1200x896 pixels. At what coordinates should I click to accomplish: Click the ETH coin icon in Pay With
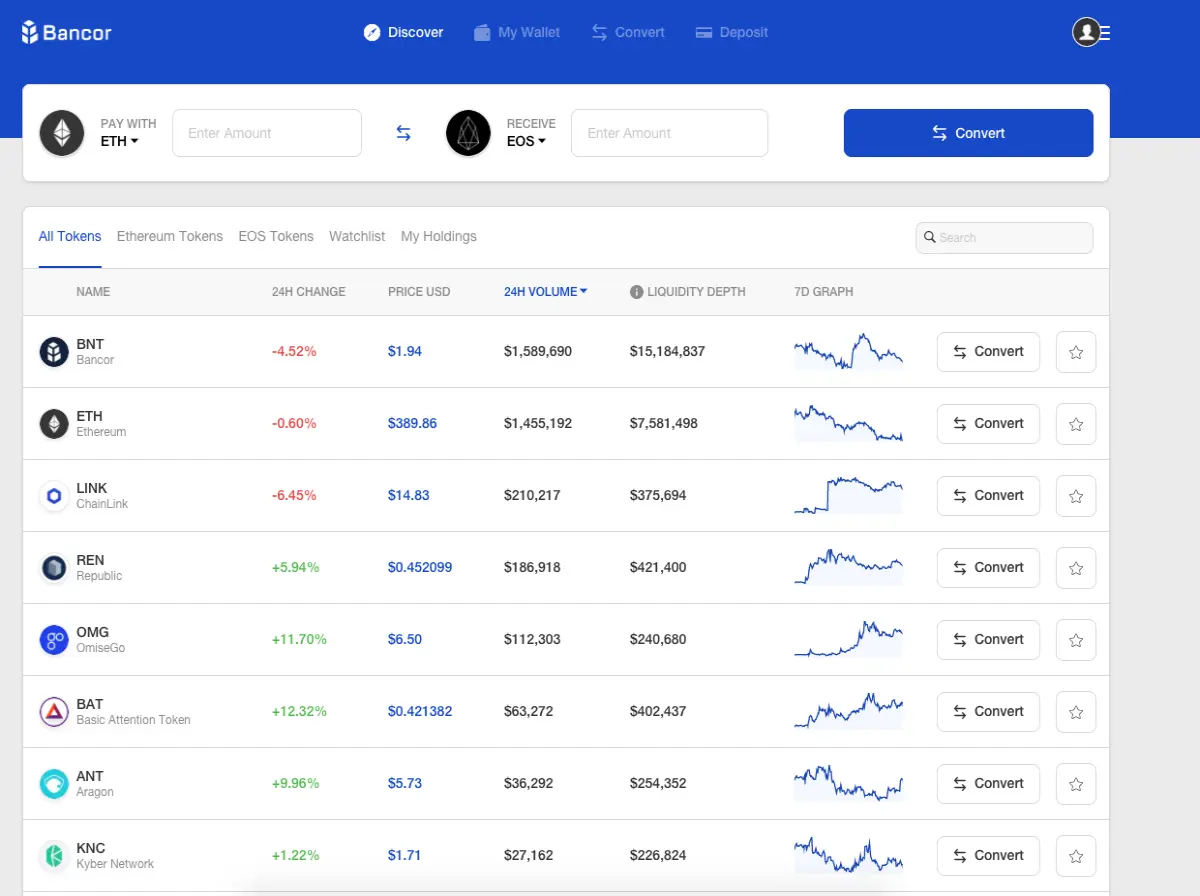(62, 133)
